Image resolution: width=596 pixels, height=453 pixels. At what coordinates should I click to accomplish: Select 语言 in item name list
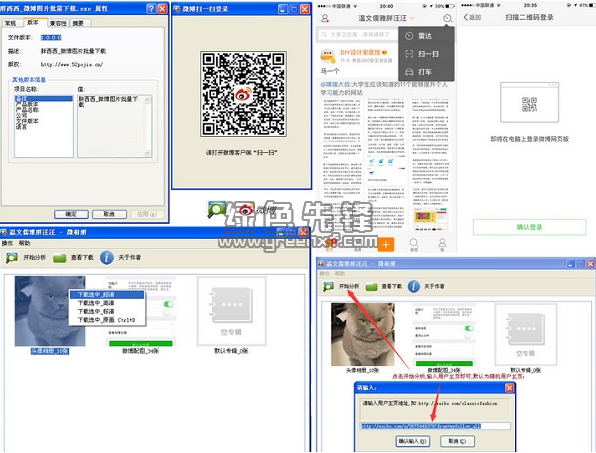21,127
